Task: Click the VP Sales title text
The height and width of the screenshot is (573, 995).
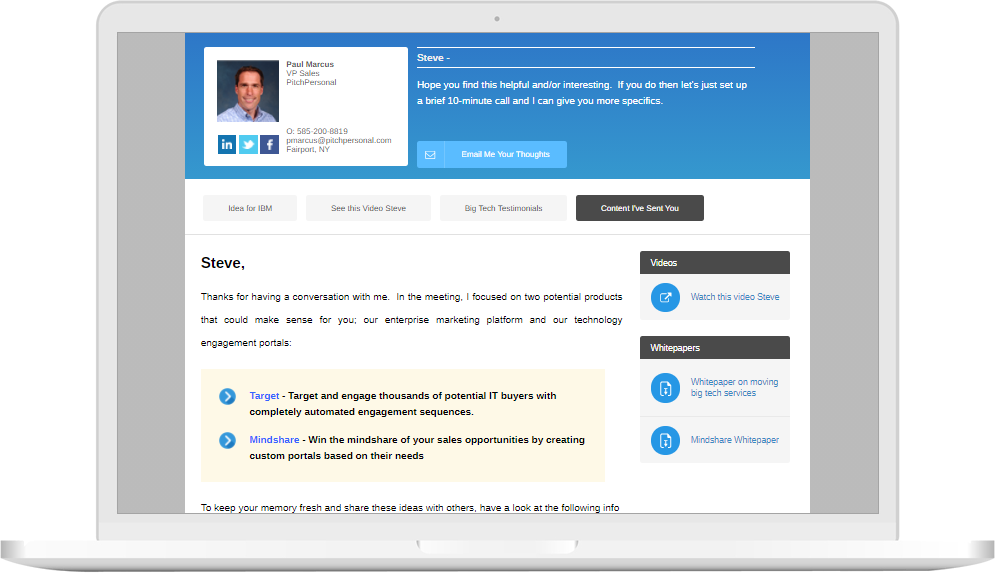Action: [x=303, y=74]
